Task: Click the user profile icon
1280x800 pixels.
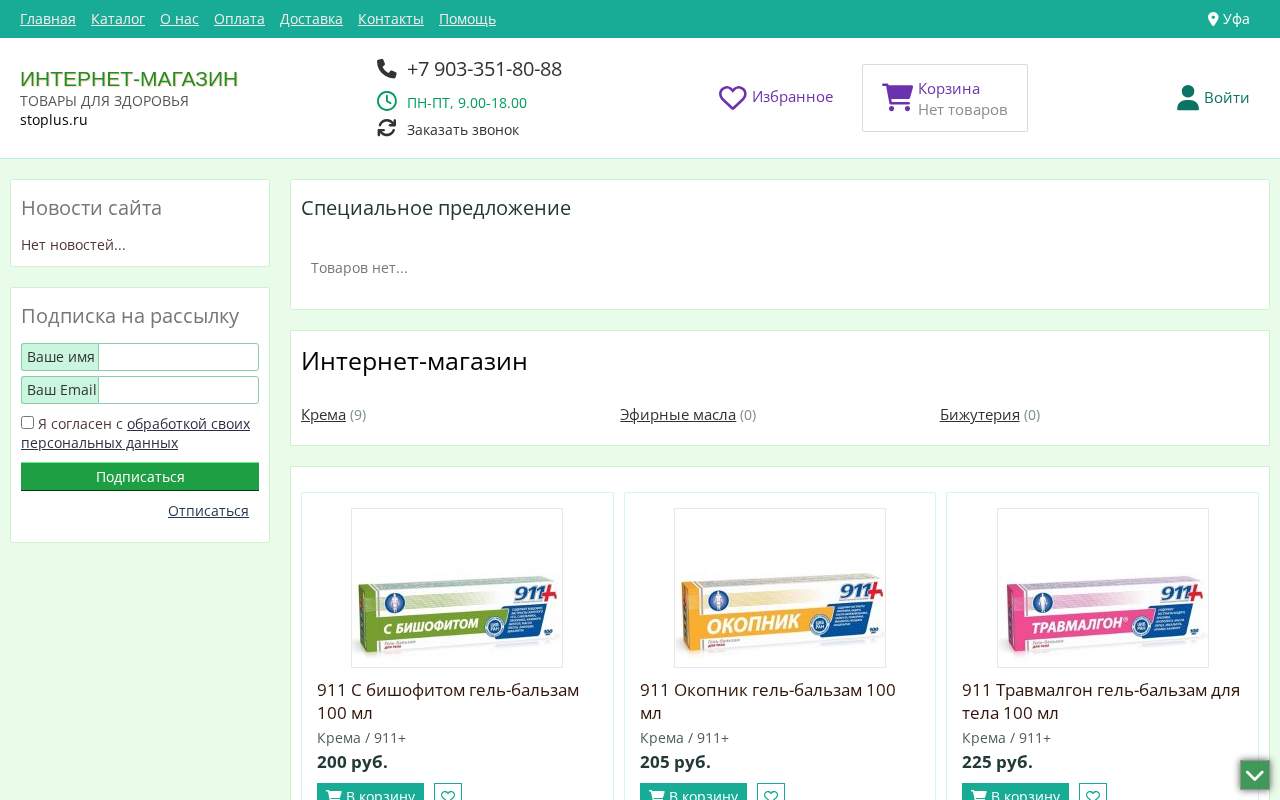Action: (x=1188, y=97)
